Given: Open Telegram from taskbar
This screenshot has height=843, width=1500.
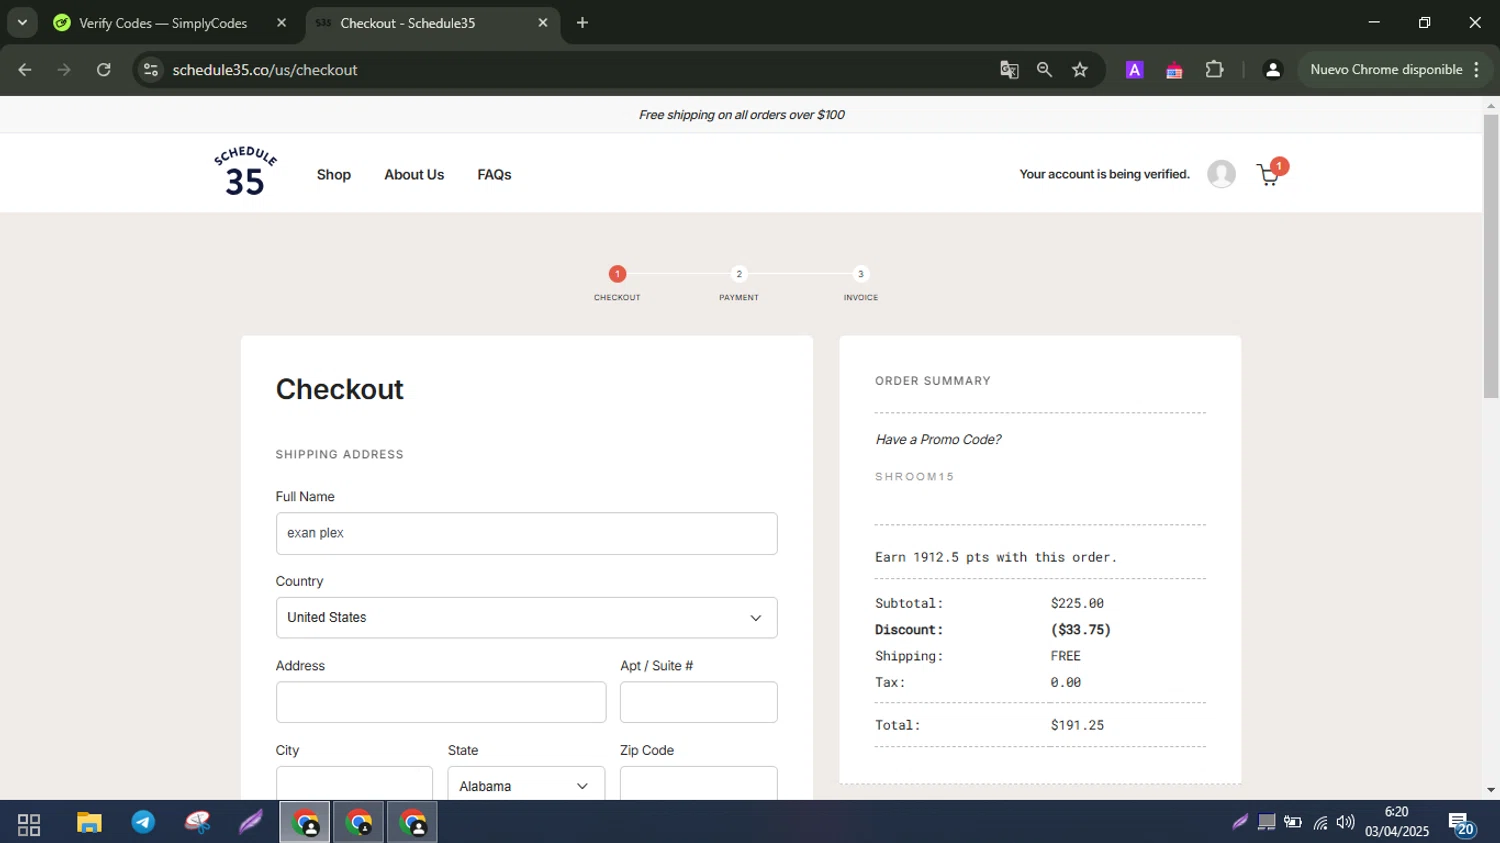Looking at the screenshot, I should click(143, 823).
